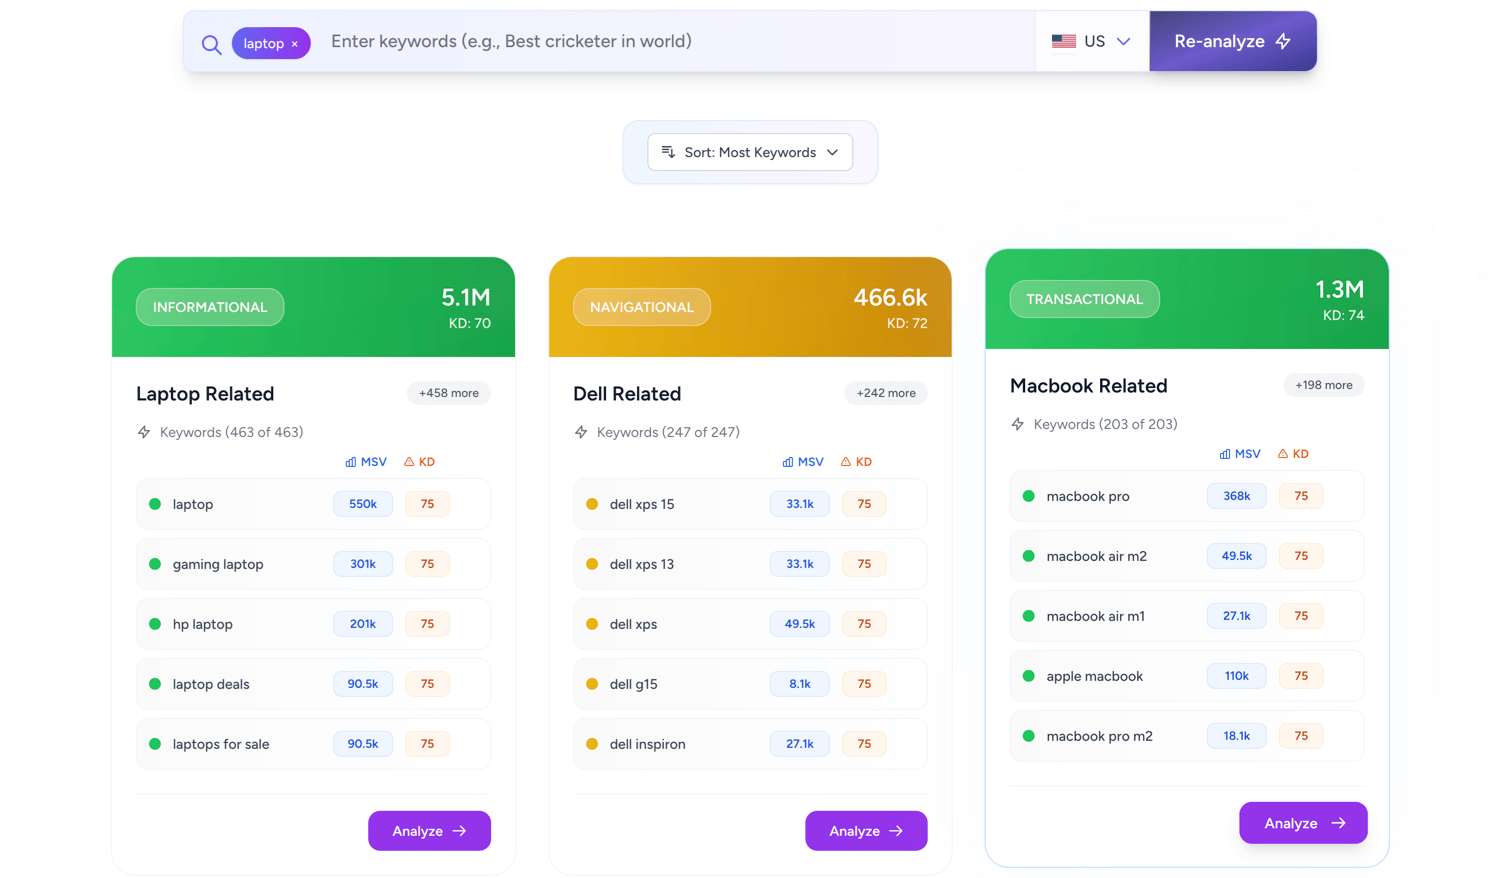The height and width of the screenshot is (878, 1495).
Task: Open the US country dropdown
Action: 1092,42
